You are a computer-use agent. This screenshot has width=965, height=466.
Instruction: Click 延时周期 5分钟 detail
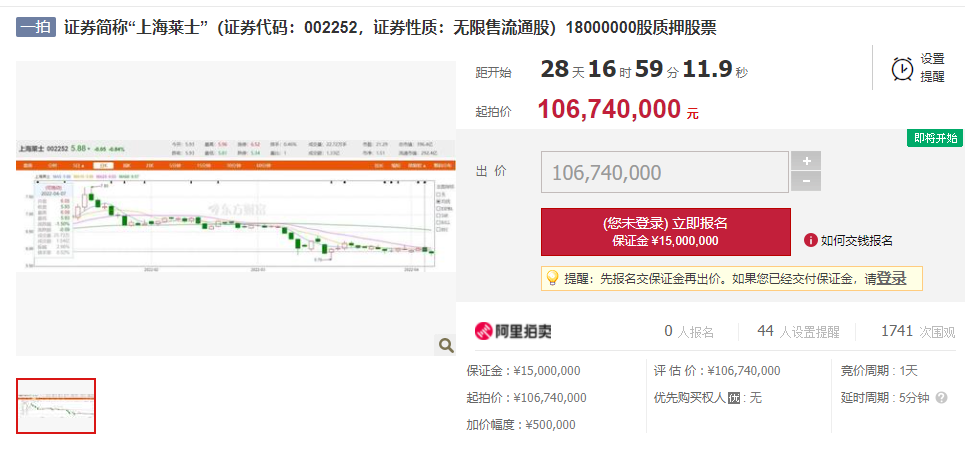pyautogui.click(x=884, y=398)
